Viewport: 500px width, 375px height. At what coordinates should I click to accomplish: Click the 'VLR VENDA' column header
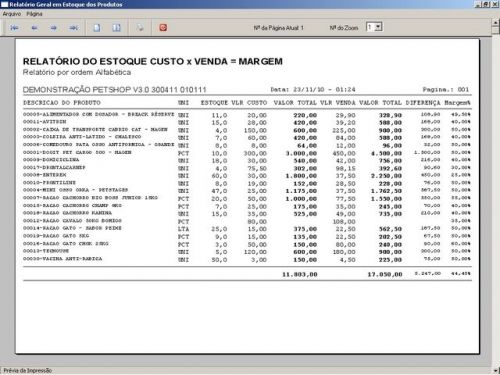(338, 103)
